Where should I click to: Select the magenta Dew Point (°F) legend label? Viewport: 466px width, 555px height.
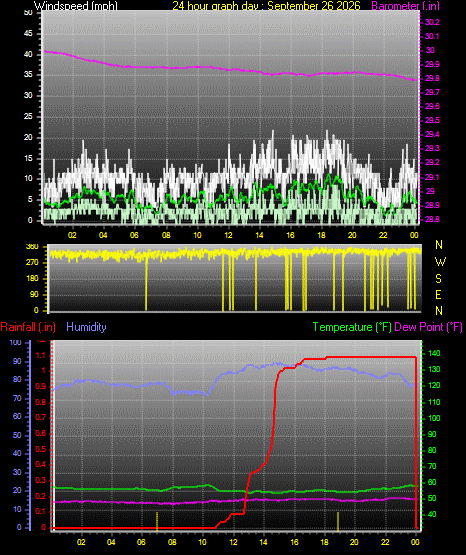click(428, 327)
